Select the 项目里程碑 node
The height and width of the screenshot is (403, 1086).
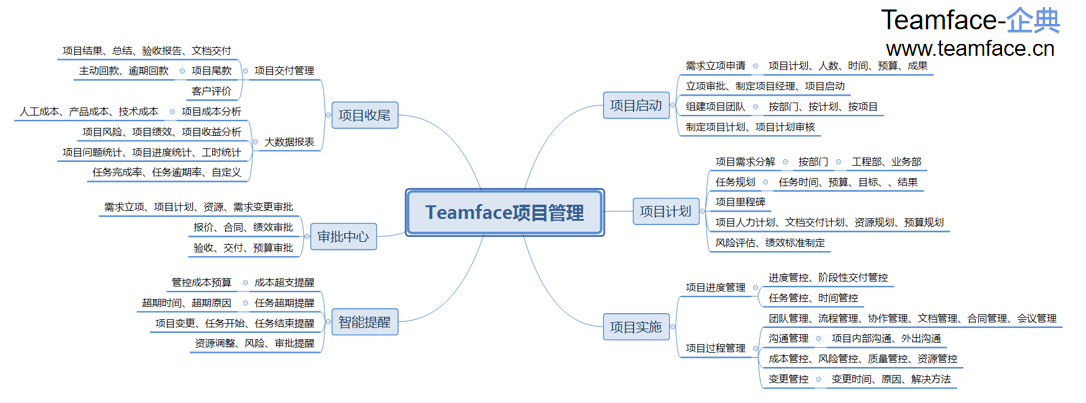tap(740, 202)
